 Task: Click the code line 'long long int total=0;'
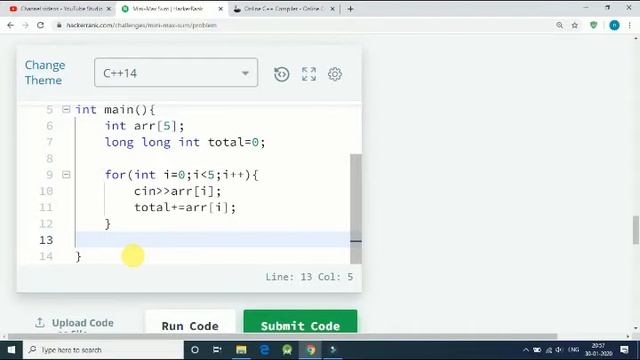click(185, 142)
